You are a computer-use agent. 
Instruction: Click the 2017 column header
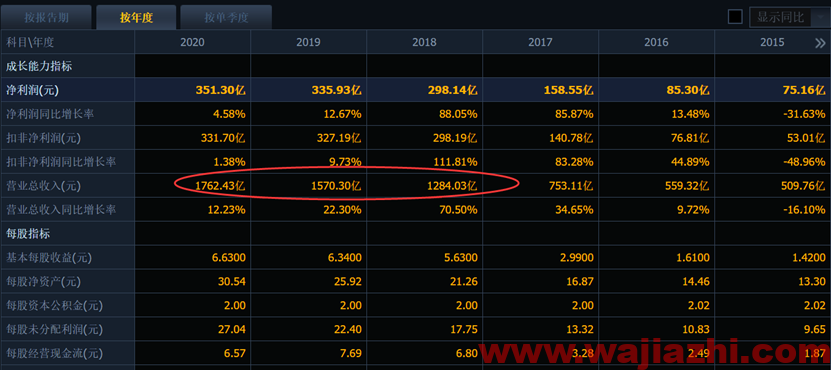pos(541,42)
